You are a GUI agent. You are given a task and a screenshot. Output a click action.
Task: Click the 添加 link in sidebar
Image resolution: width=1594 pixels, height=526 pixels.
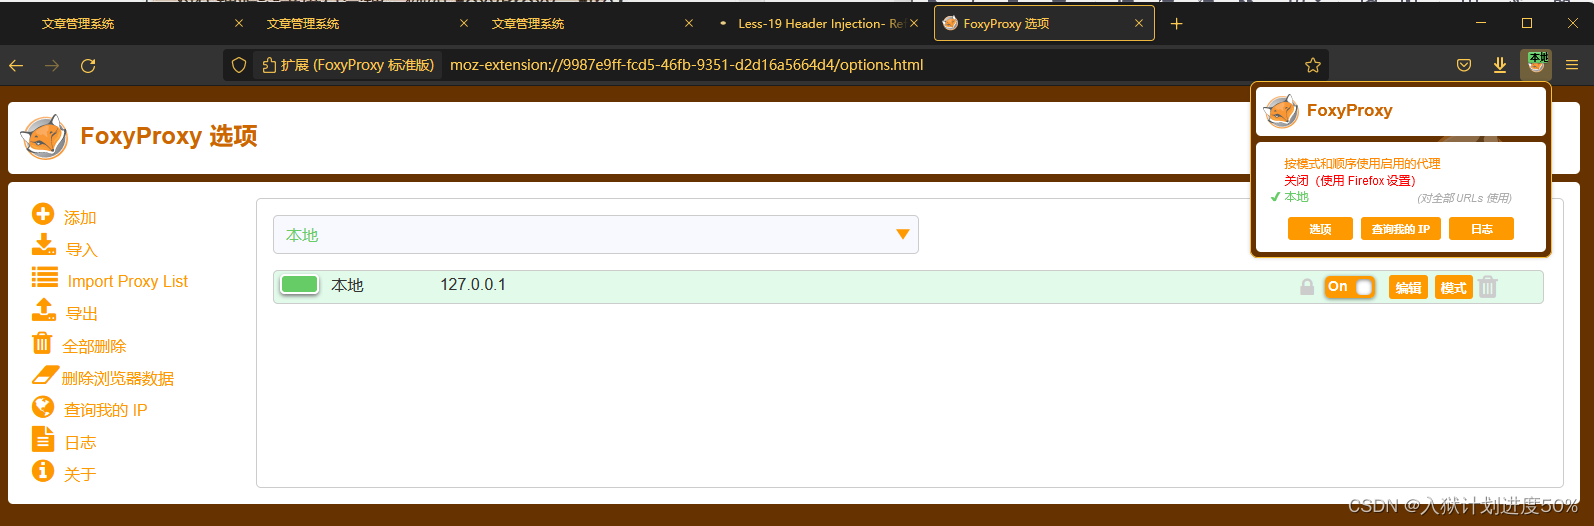80,218
